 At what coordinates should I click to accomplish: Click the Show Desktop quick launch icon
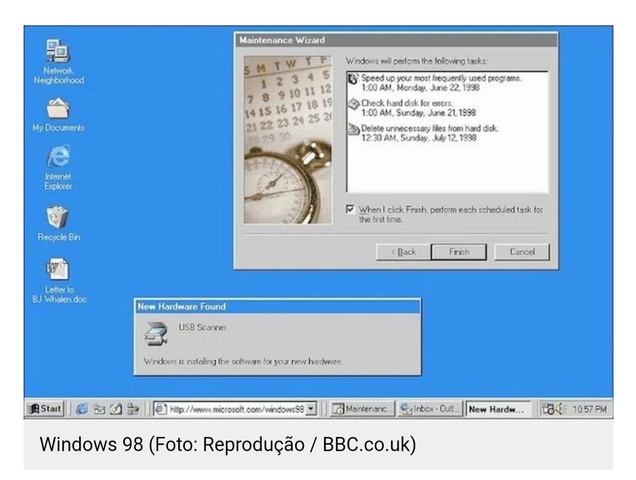click(x=116, y=409)
